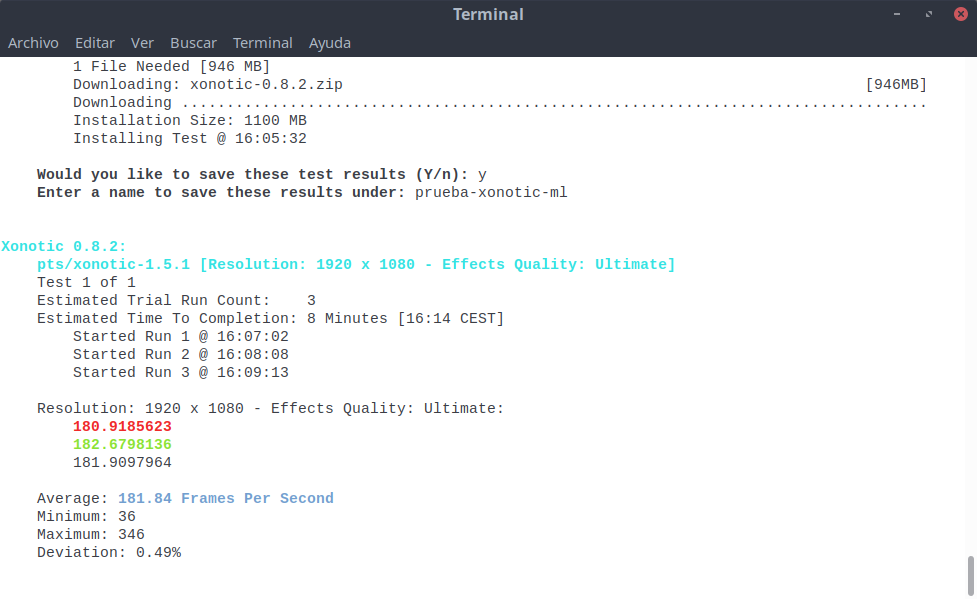Screen dimensions: 977x599
Task: Open the Terminal menu in menu bar
Action: pos(262,43)
